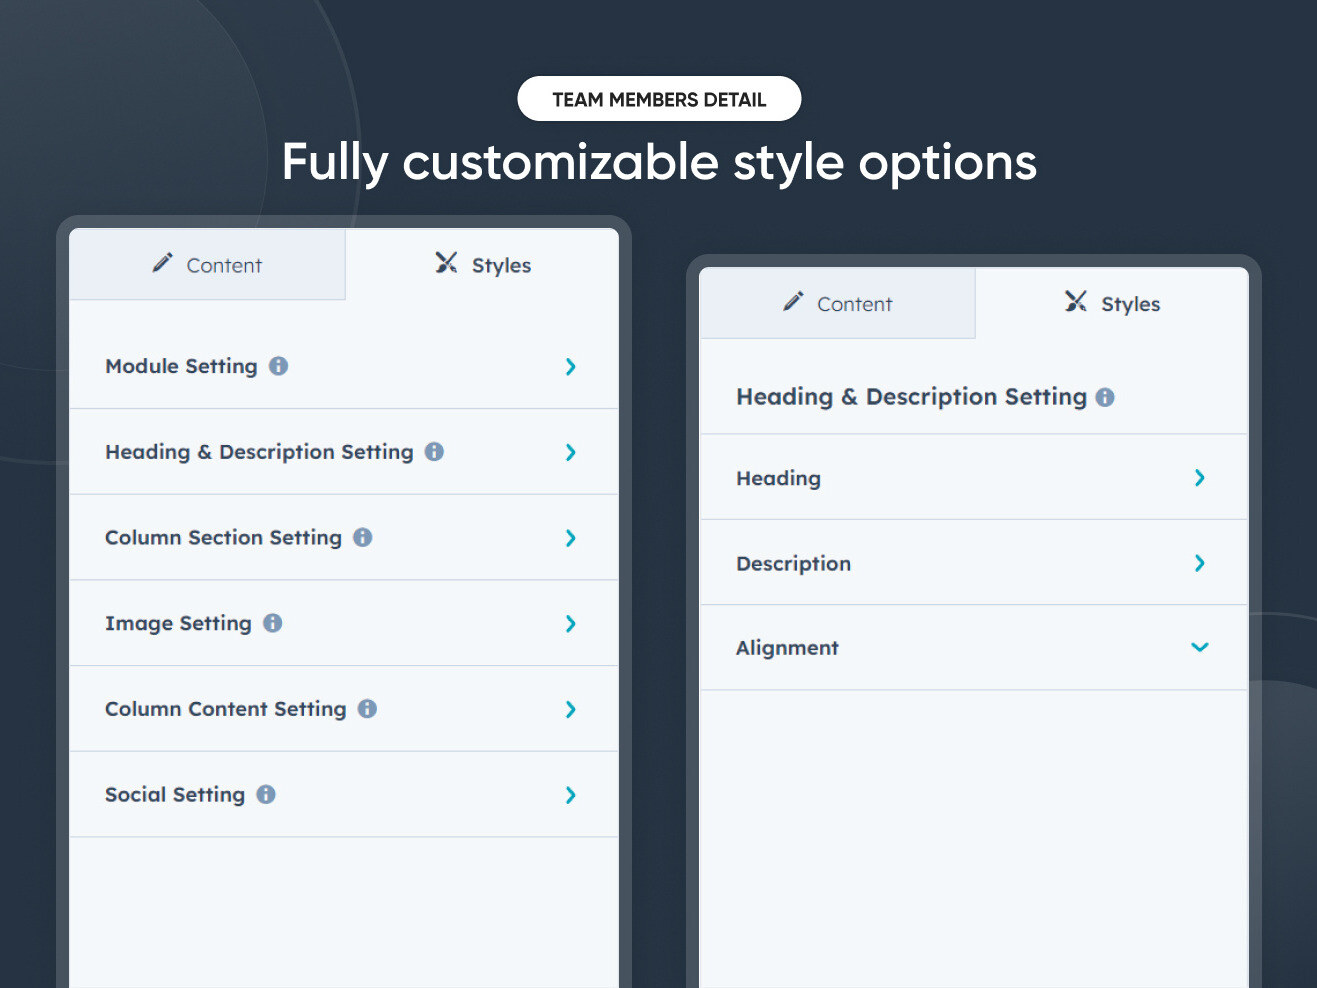Click the edit pencil icon in the right panel

(793, 302)
